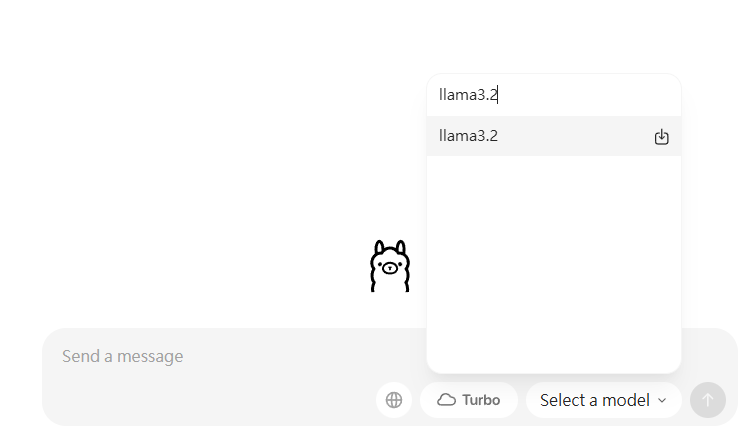Image resolution: width=747 pixels, height=442 pixels.
Task: Click the chevron next to Select a model
Action: pyautogui.click(x=661, y=400)
